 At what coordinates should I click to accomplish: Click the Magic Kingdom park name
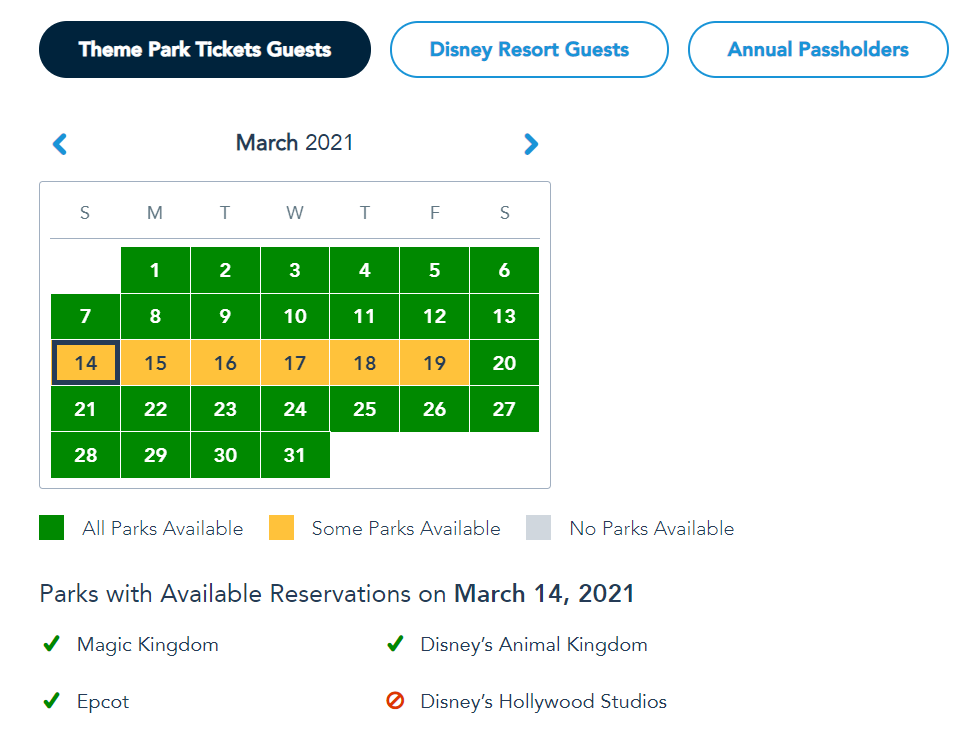147,644
